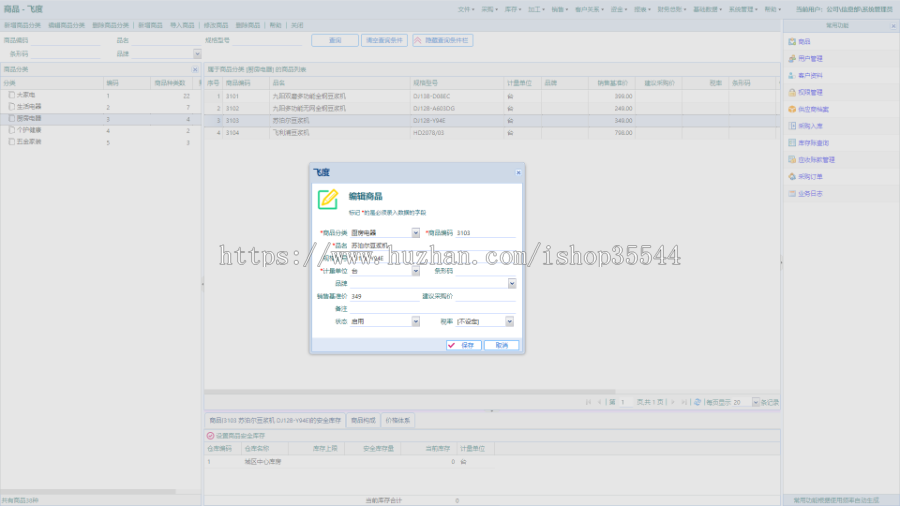Focus the 销售基准价 field showing 349
The width and height of the screenshot is (900, 506).
click(385, 296)
